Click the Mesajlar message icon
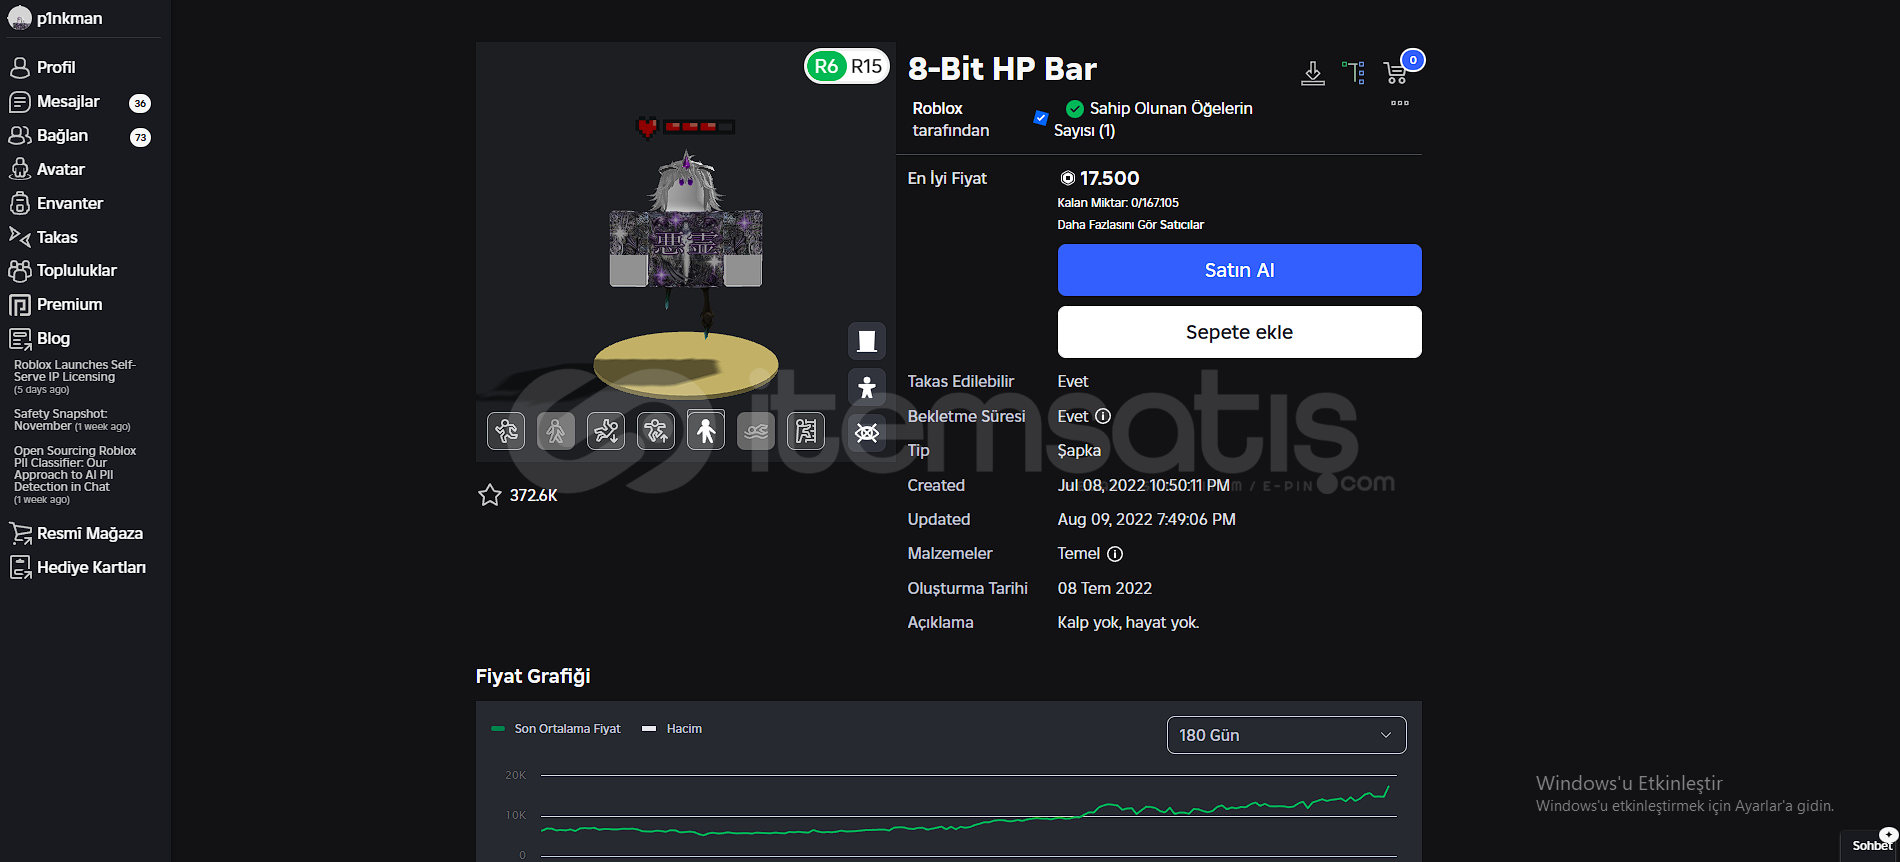1900x862 pixels. tap(20, 102)
